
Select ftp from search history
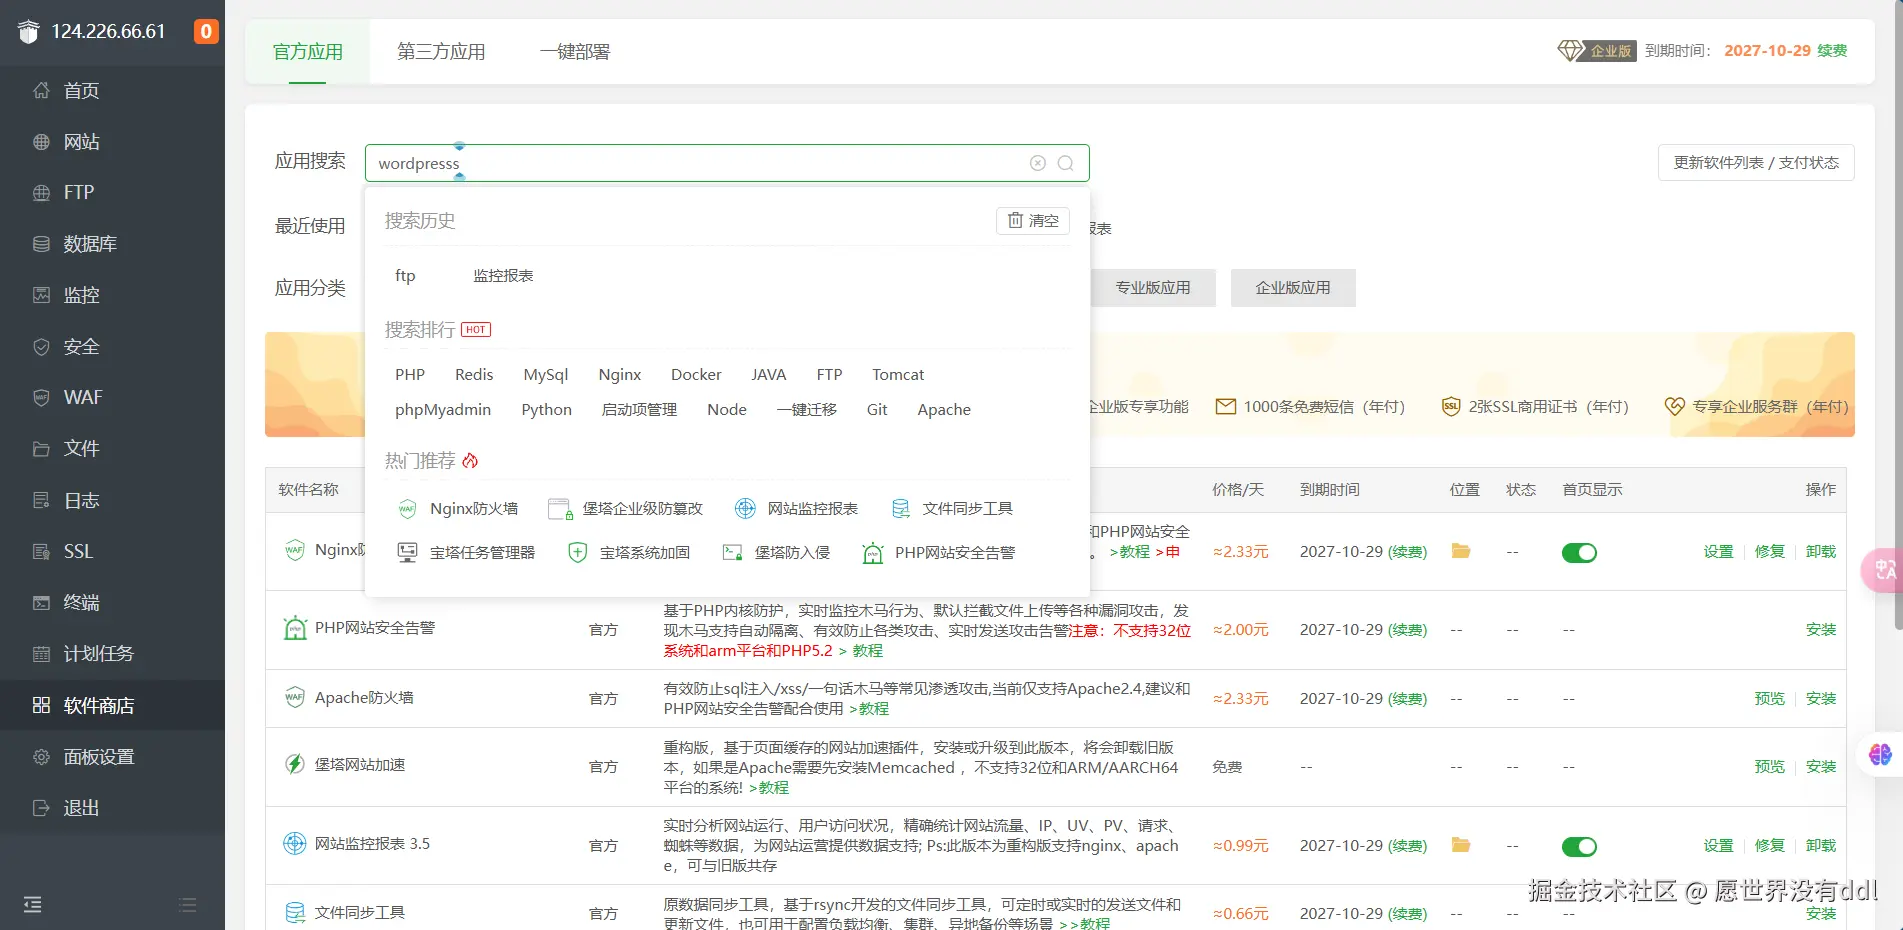click(x=405, y=276)
